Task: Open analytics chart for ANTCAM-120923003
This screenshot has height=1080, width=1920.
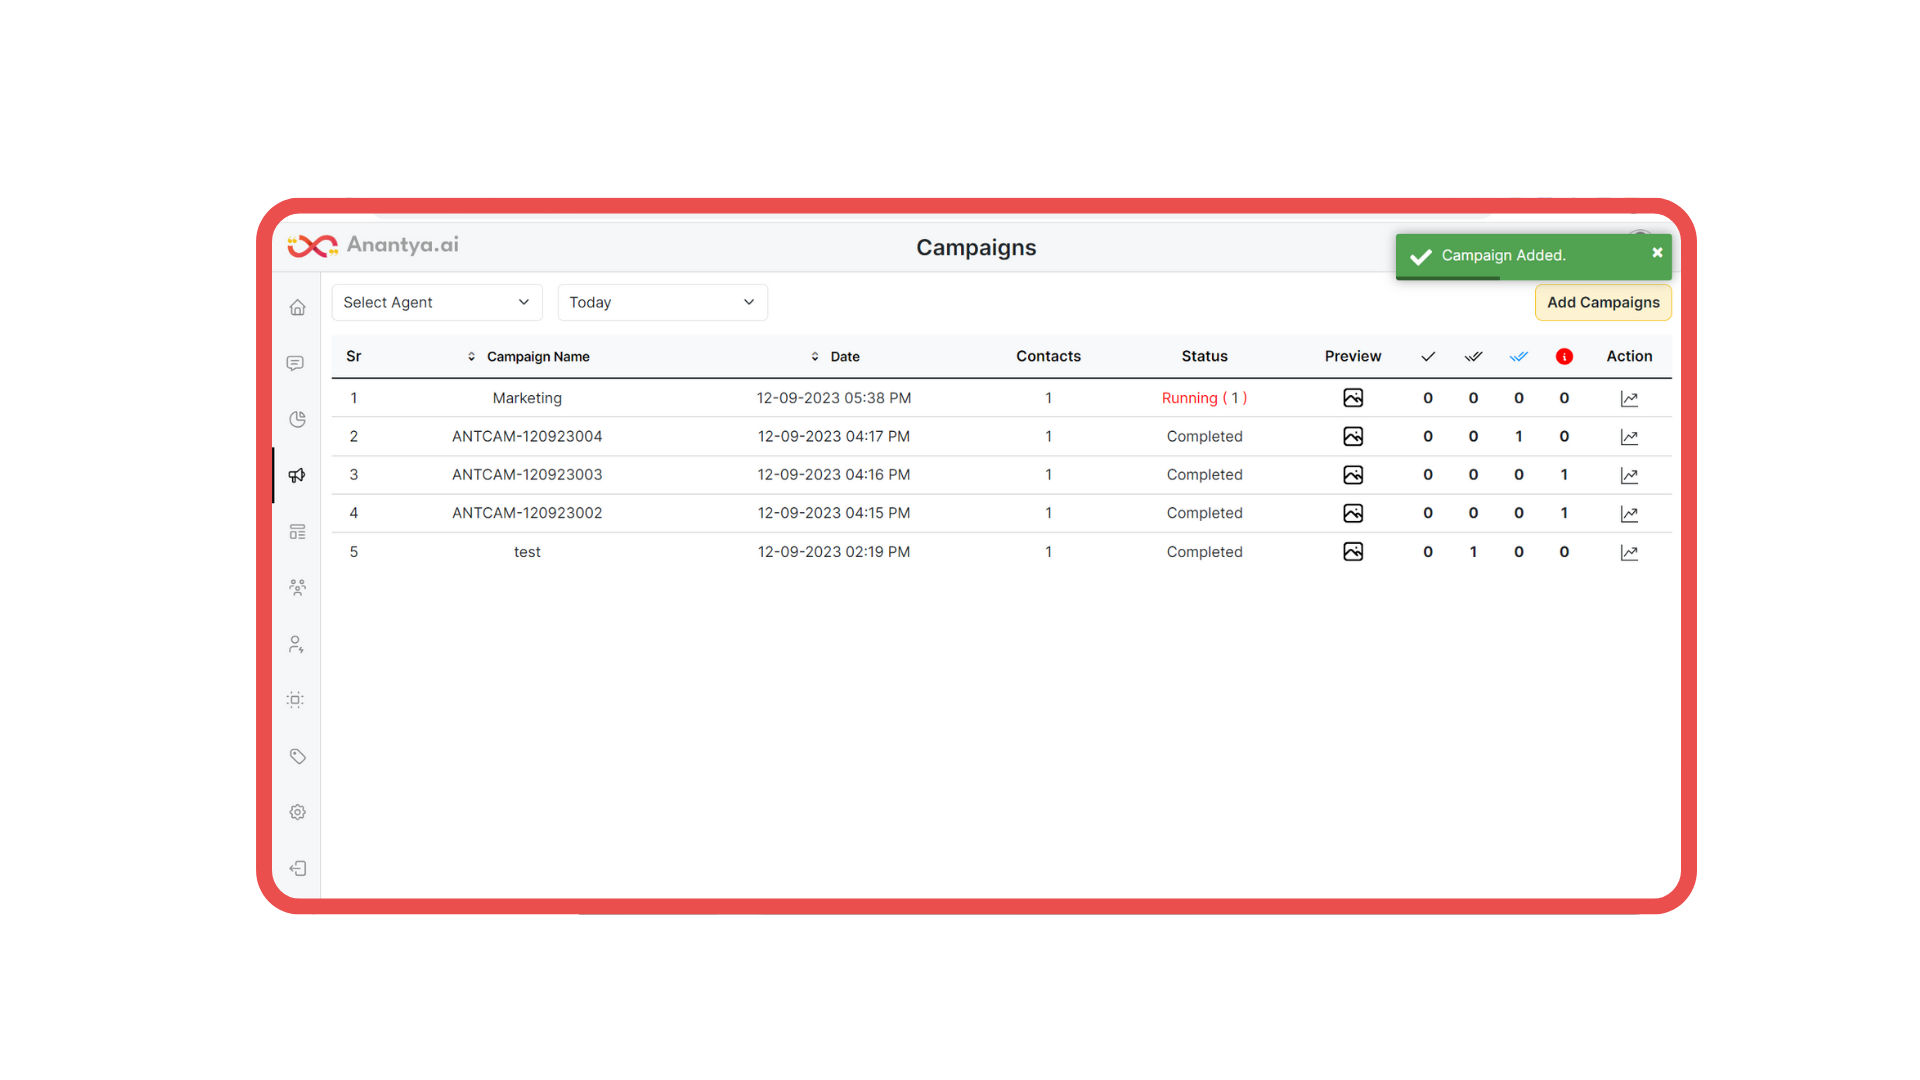Action: (x=1629, y=476)
